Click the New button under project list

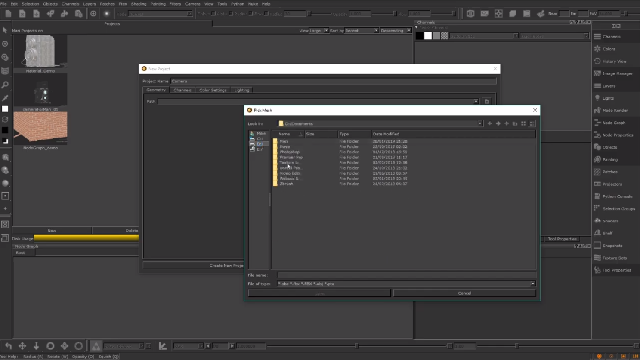52,231
